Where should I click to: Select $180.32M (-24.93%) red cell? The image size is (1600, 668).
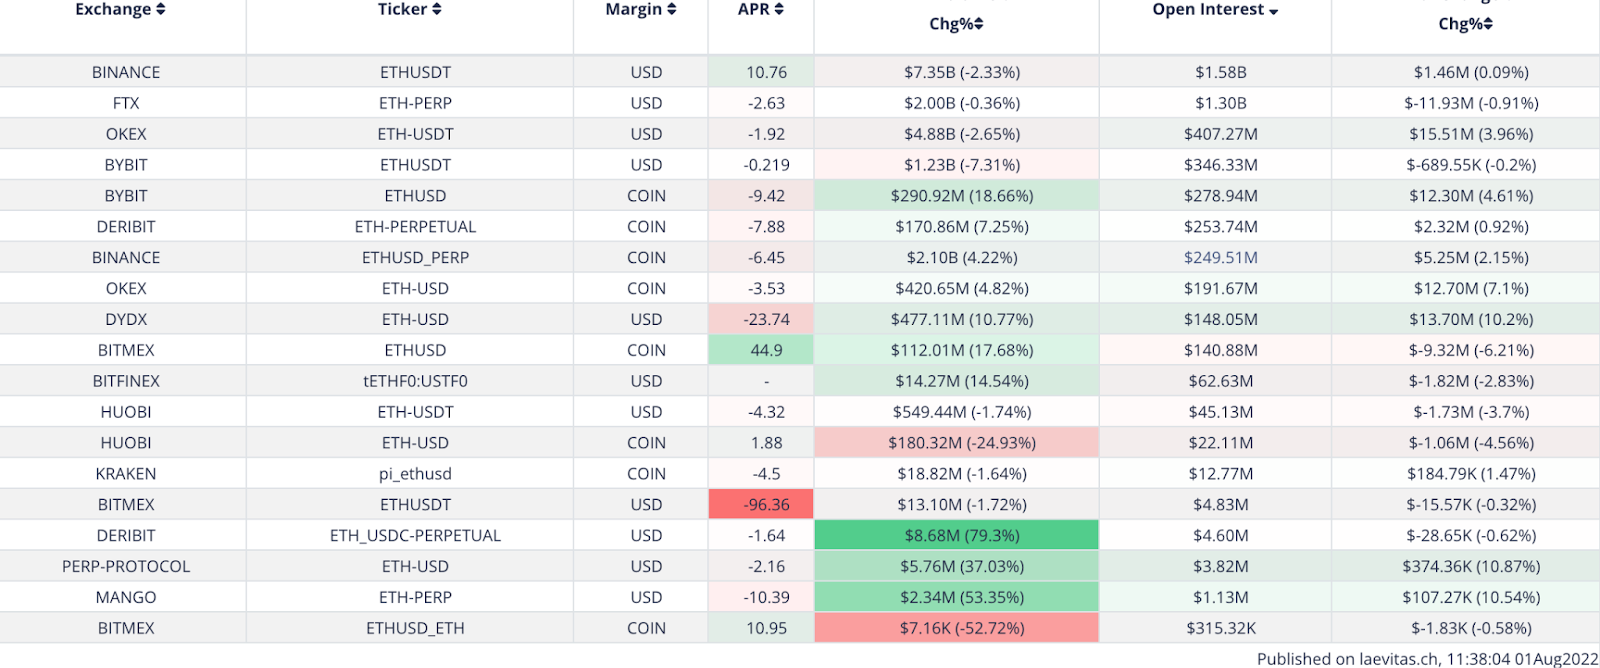coord(956,443)
